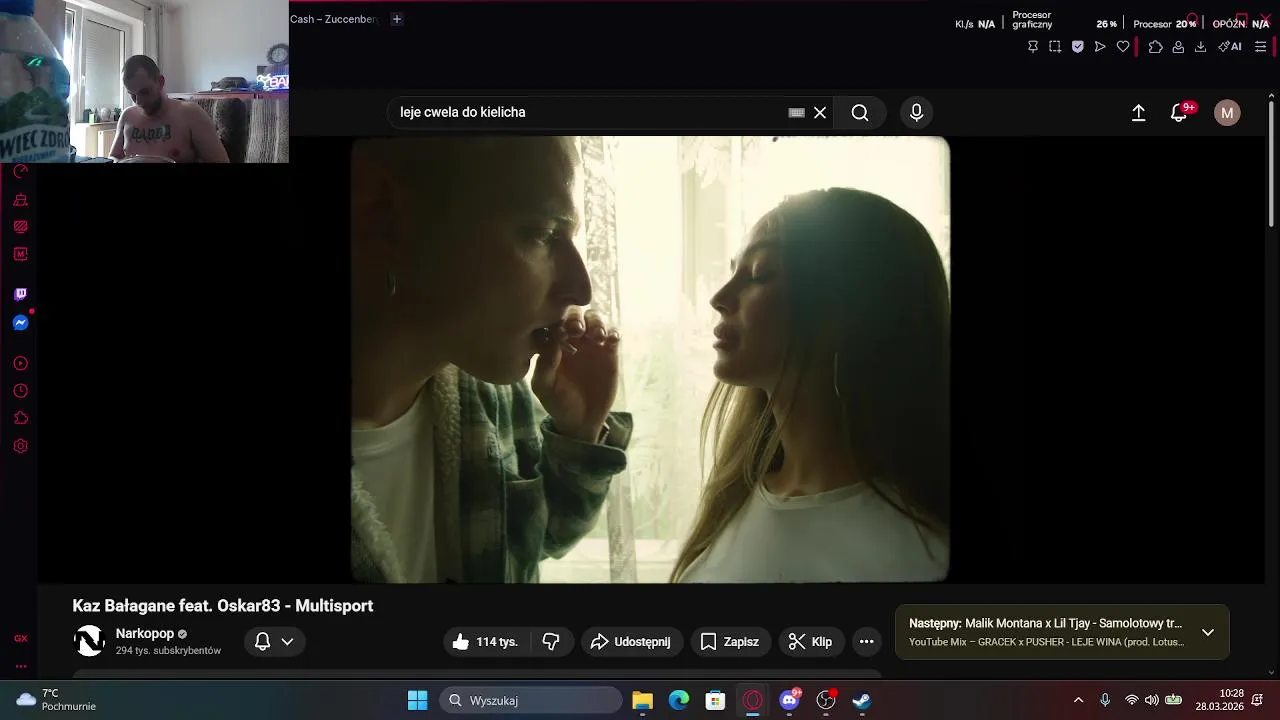Viewport: 1280px width, 720px height.
Task: Open more actions three-dots menu
Action: click(867, 642)
